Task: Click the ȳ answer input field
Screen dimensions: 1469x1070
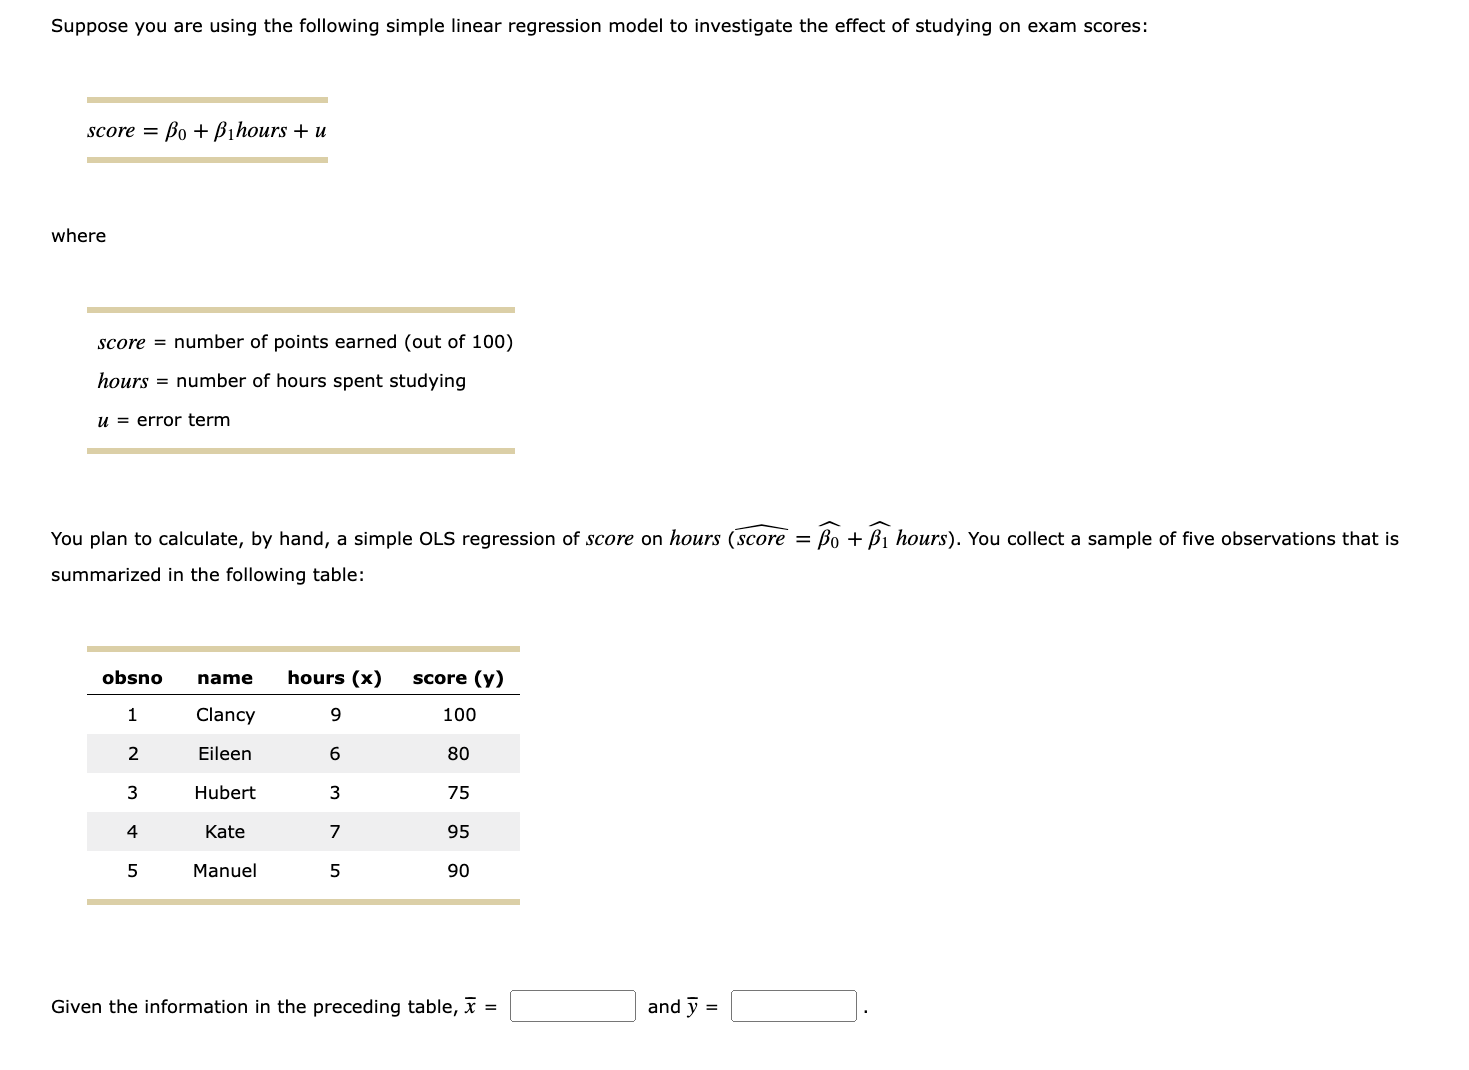Action: (x=793, y=1006)
